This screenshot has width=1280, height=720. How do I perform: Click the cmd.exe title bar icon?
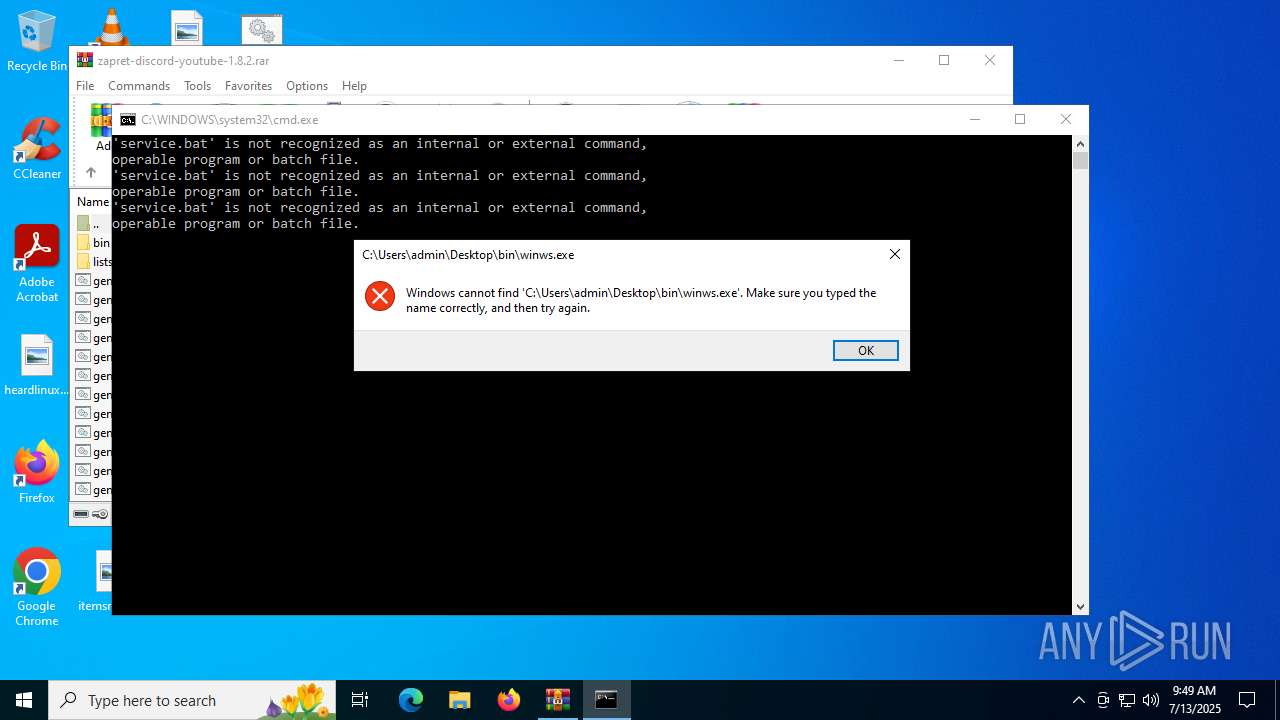128,120
